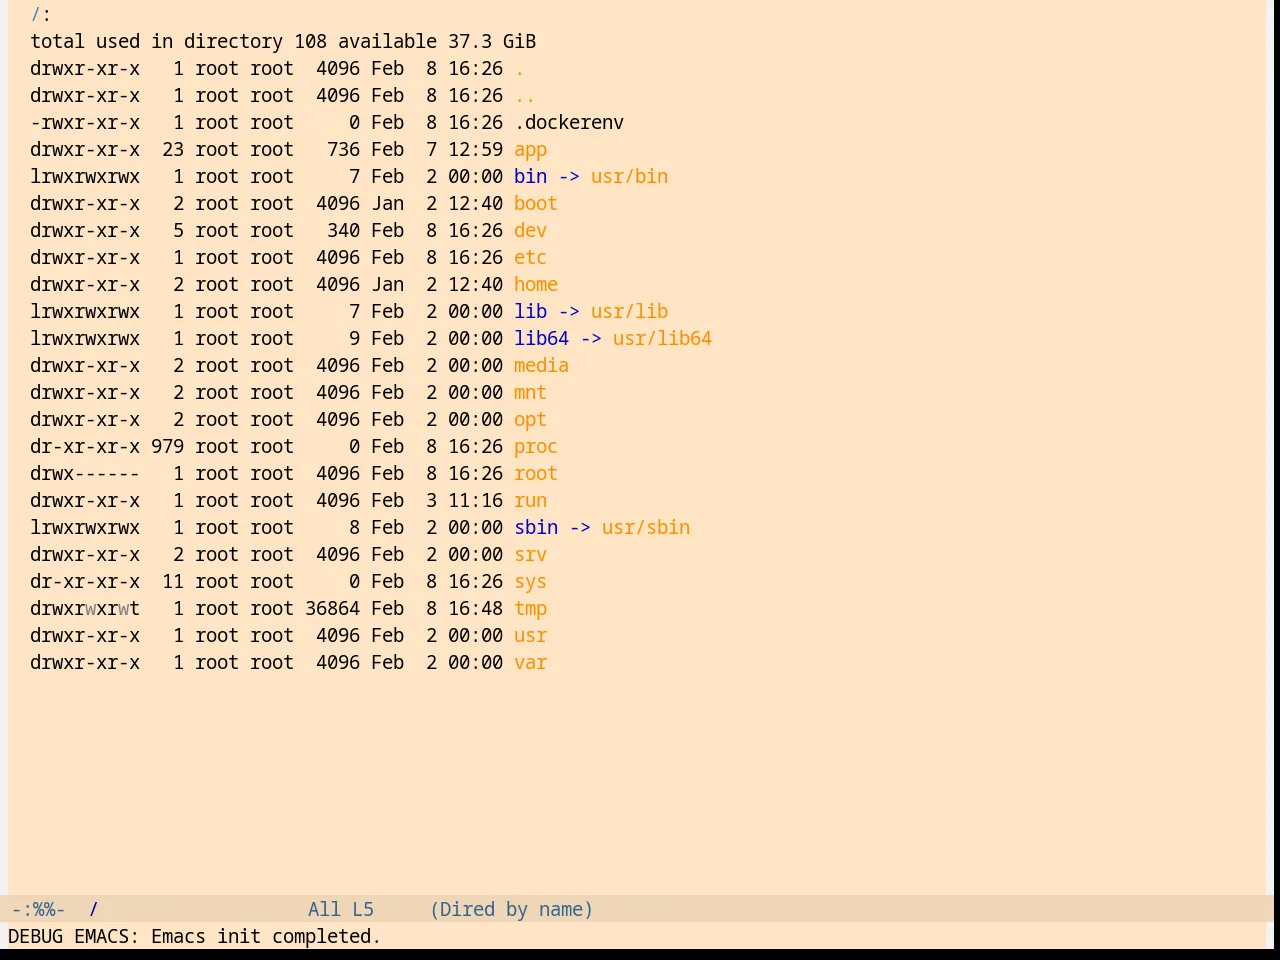Open the home directory entry
Viewport: 1280px width, 960px height.
536,285
